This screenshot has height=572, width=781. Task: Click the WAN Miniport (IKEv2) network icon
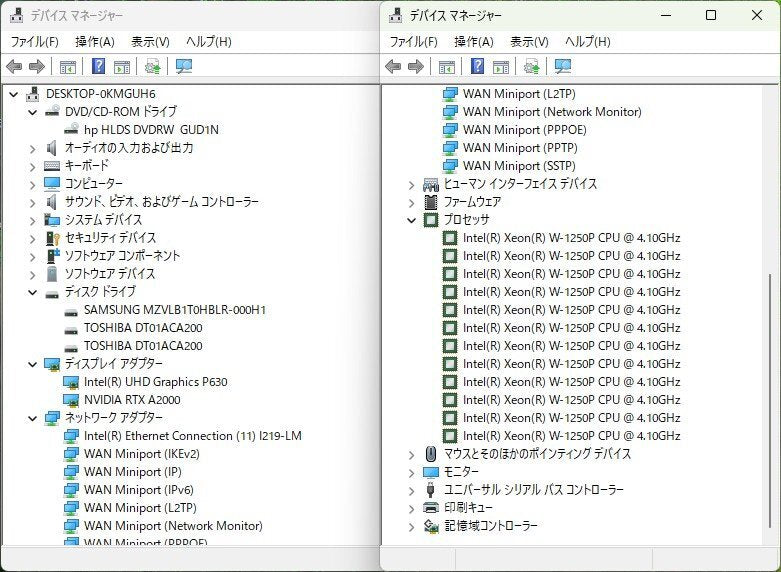point(71,454)
